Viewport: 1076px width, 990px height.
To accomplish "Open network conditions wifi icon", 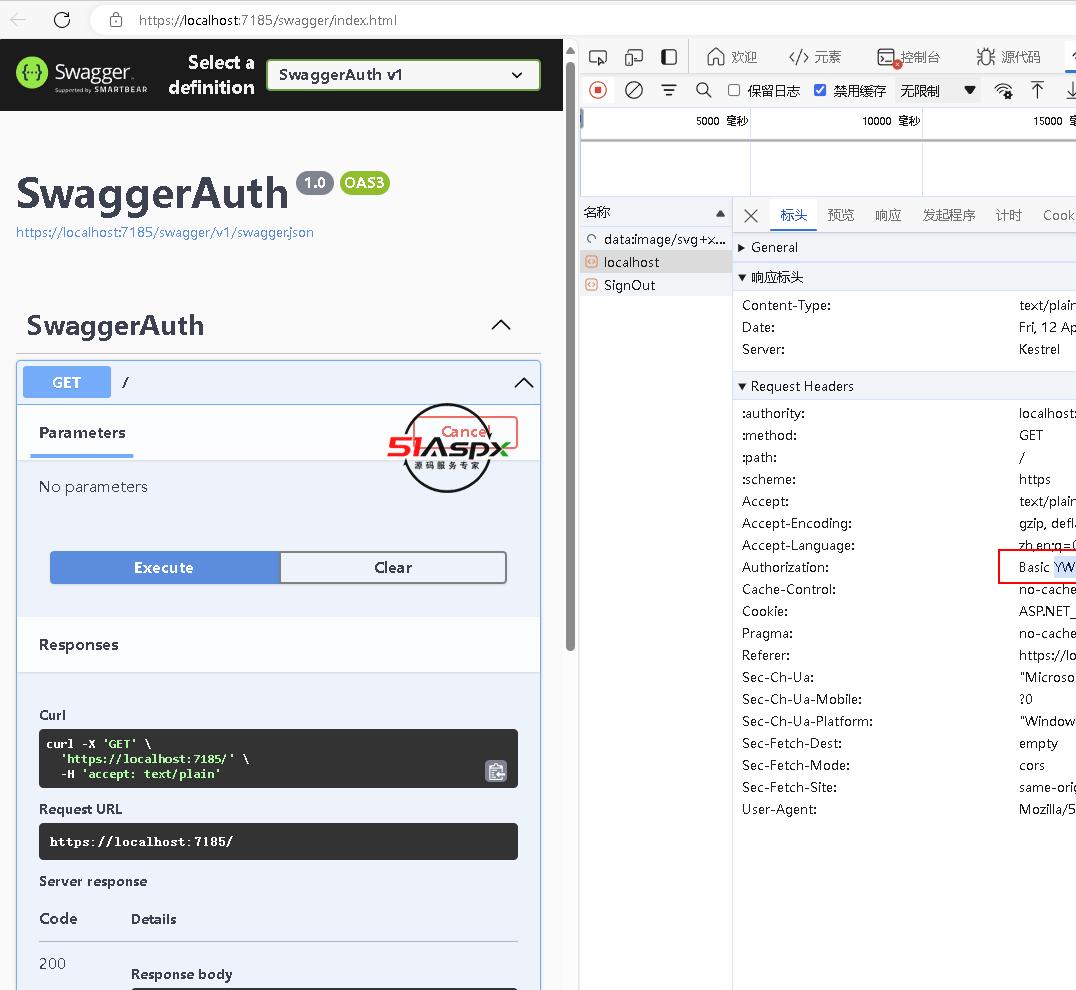I will point(1003,90).
